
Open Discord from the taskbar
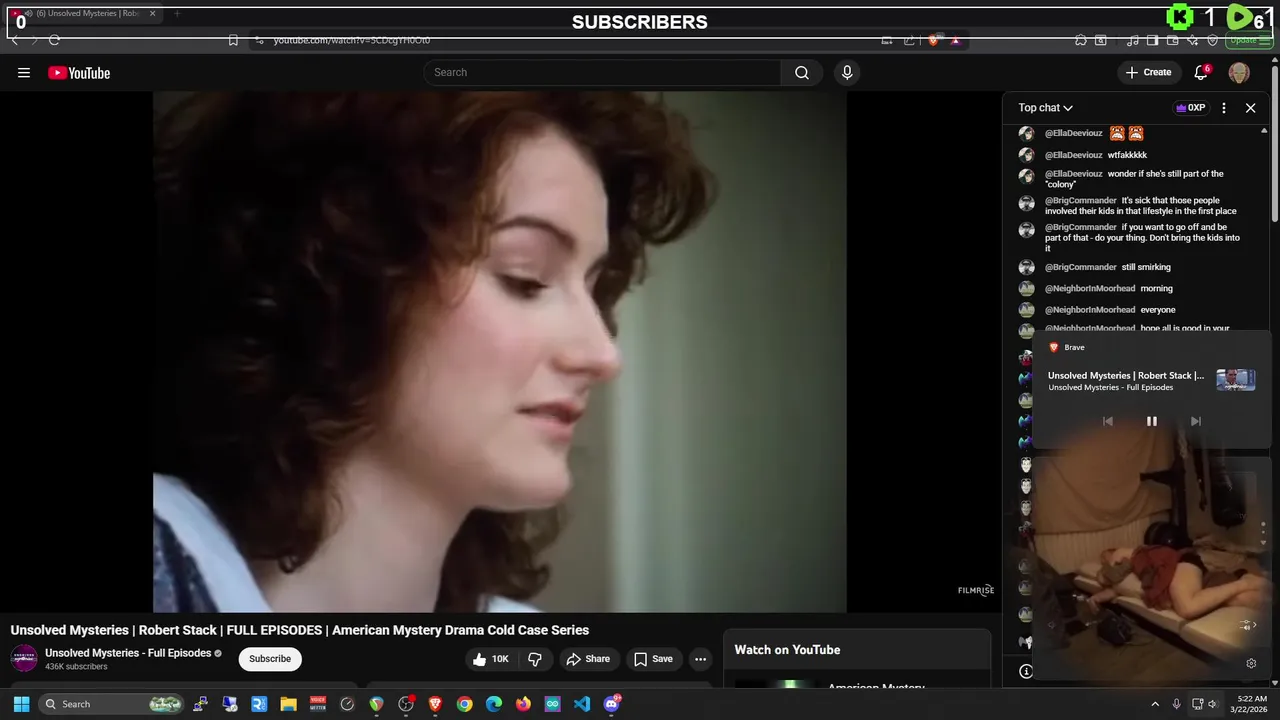coord(612,704)
